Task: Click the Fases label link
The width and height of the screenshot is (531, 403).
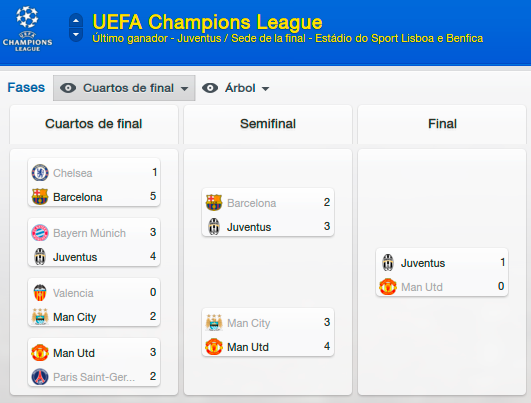Action: pyautogui.click(x=26, y=88)
